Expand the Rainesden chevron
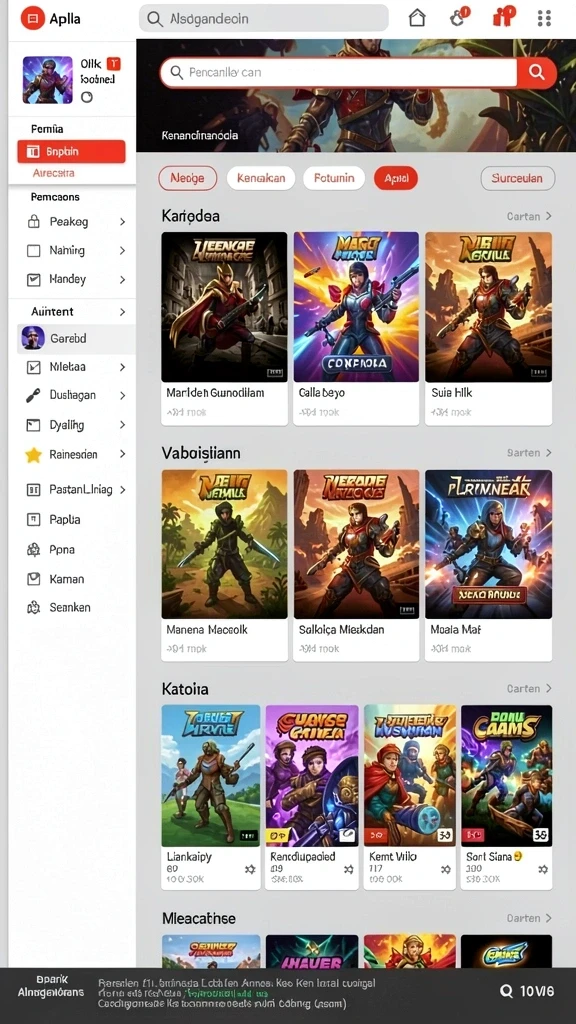Viewport: 576px width, 1024px height. pos(122,454)
